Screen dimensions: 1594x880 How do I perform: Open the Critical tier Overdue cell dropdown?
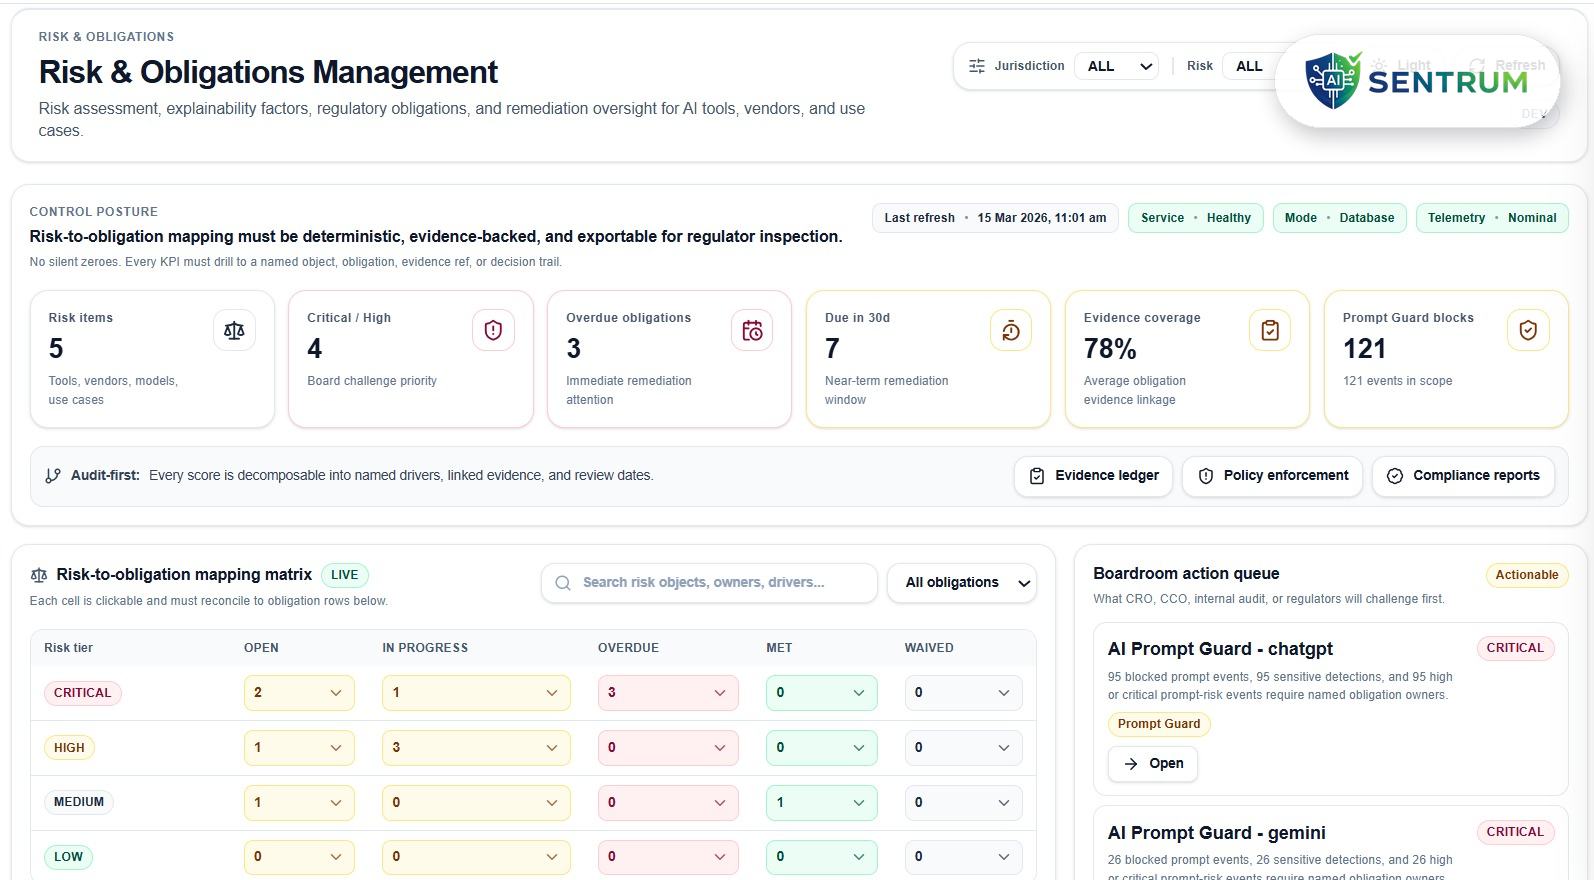click(668, 693)
